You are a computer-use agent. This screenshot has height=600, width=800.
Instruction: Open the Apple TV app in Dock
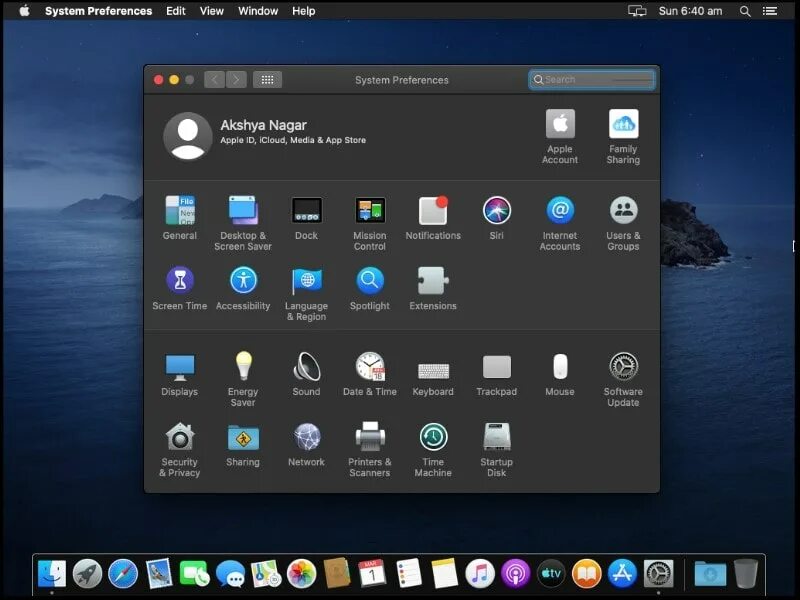coord(551,573)
